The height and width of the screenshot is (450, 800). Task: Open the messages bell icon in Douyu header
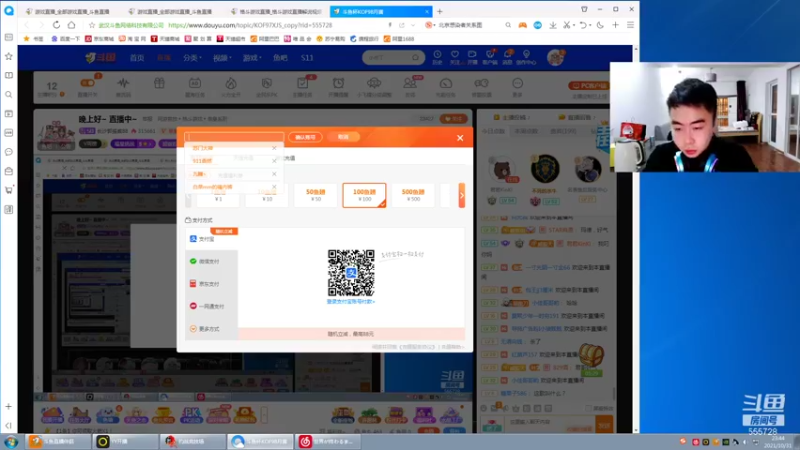507,57
